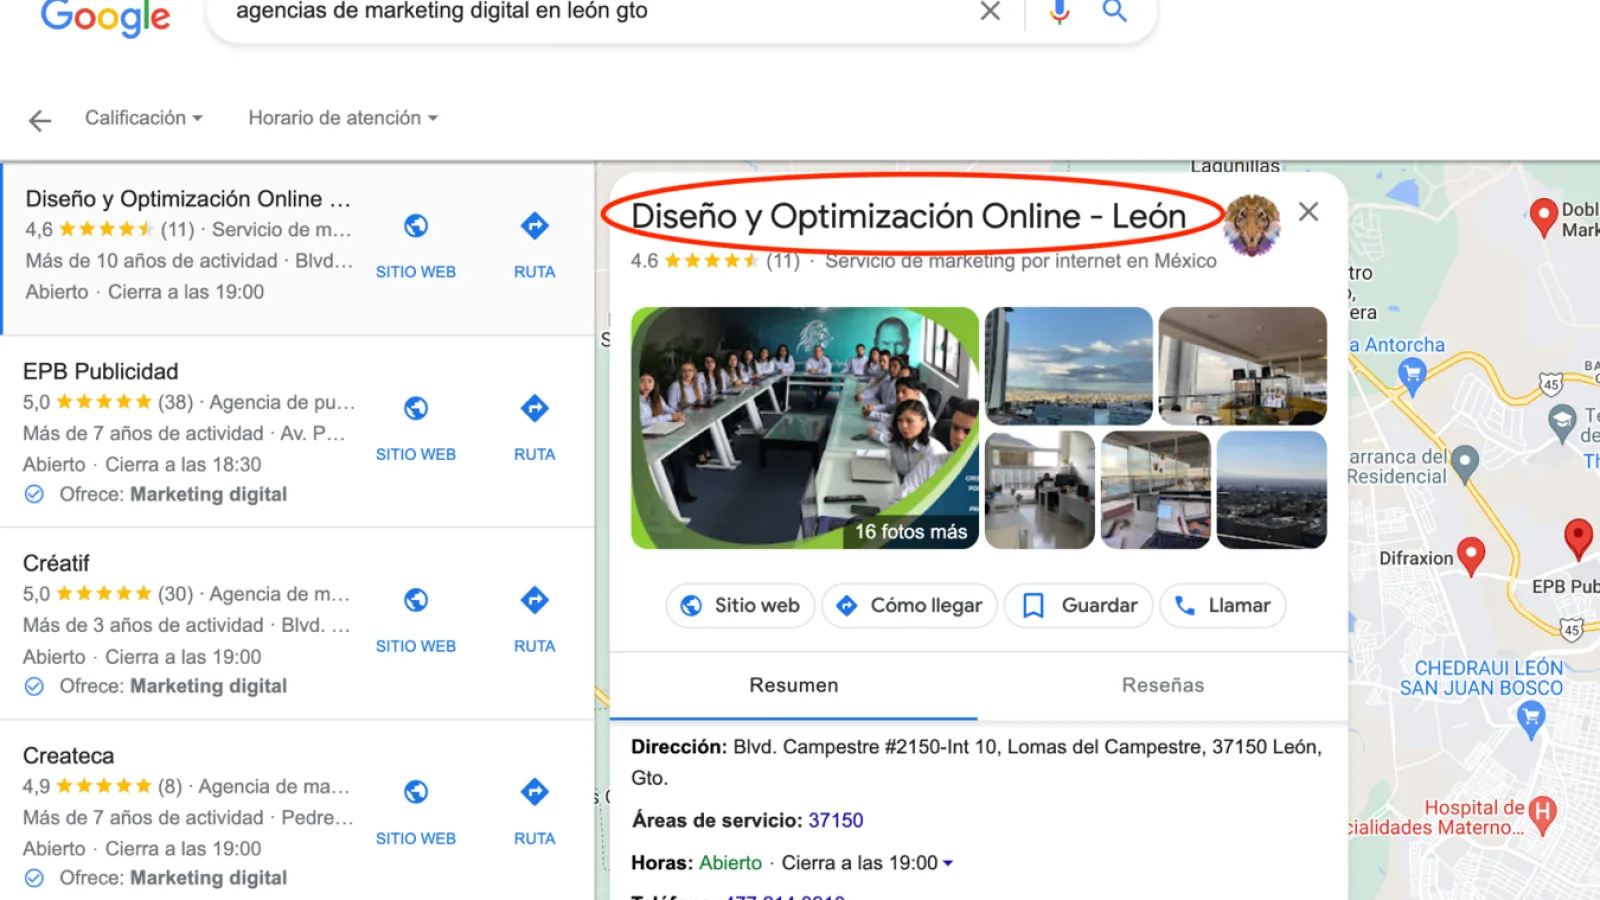Get route to Createca
1600x900 pixels.
click(x=535, y=792)
